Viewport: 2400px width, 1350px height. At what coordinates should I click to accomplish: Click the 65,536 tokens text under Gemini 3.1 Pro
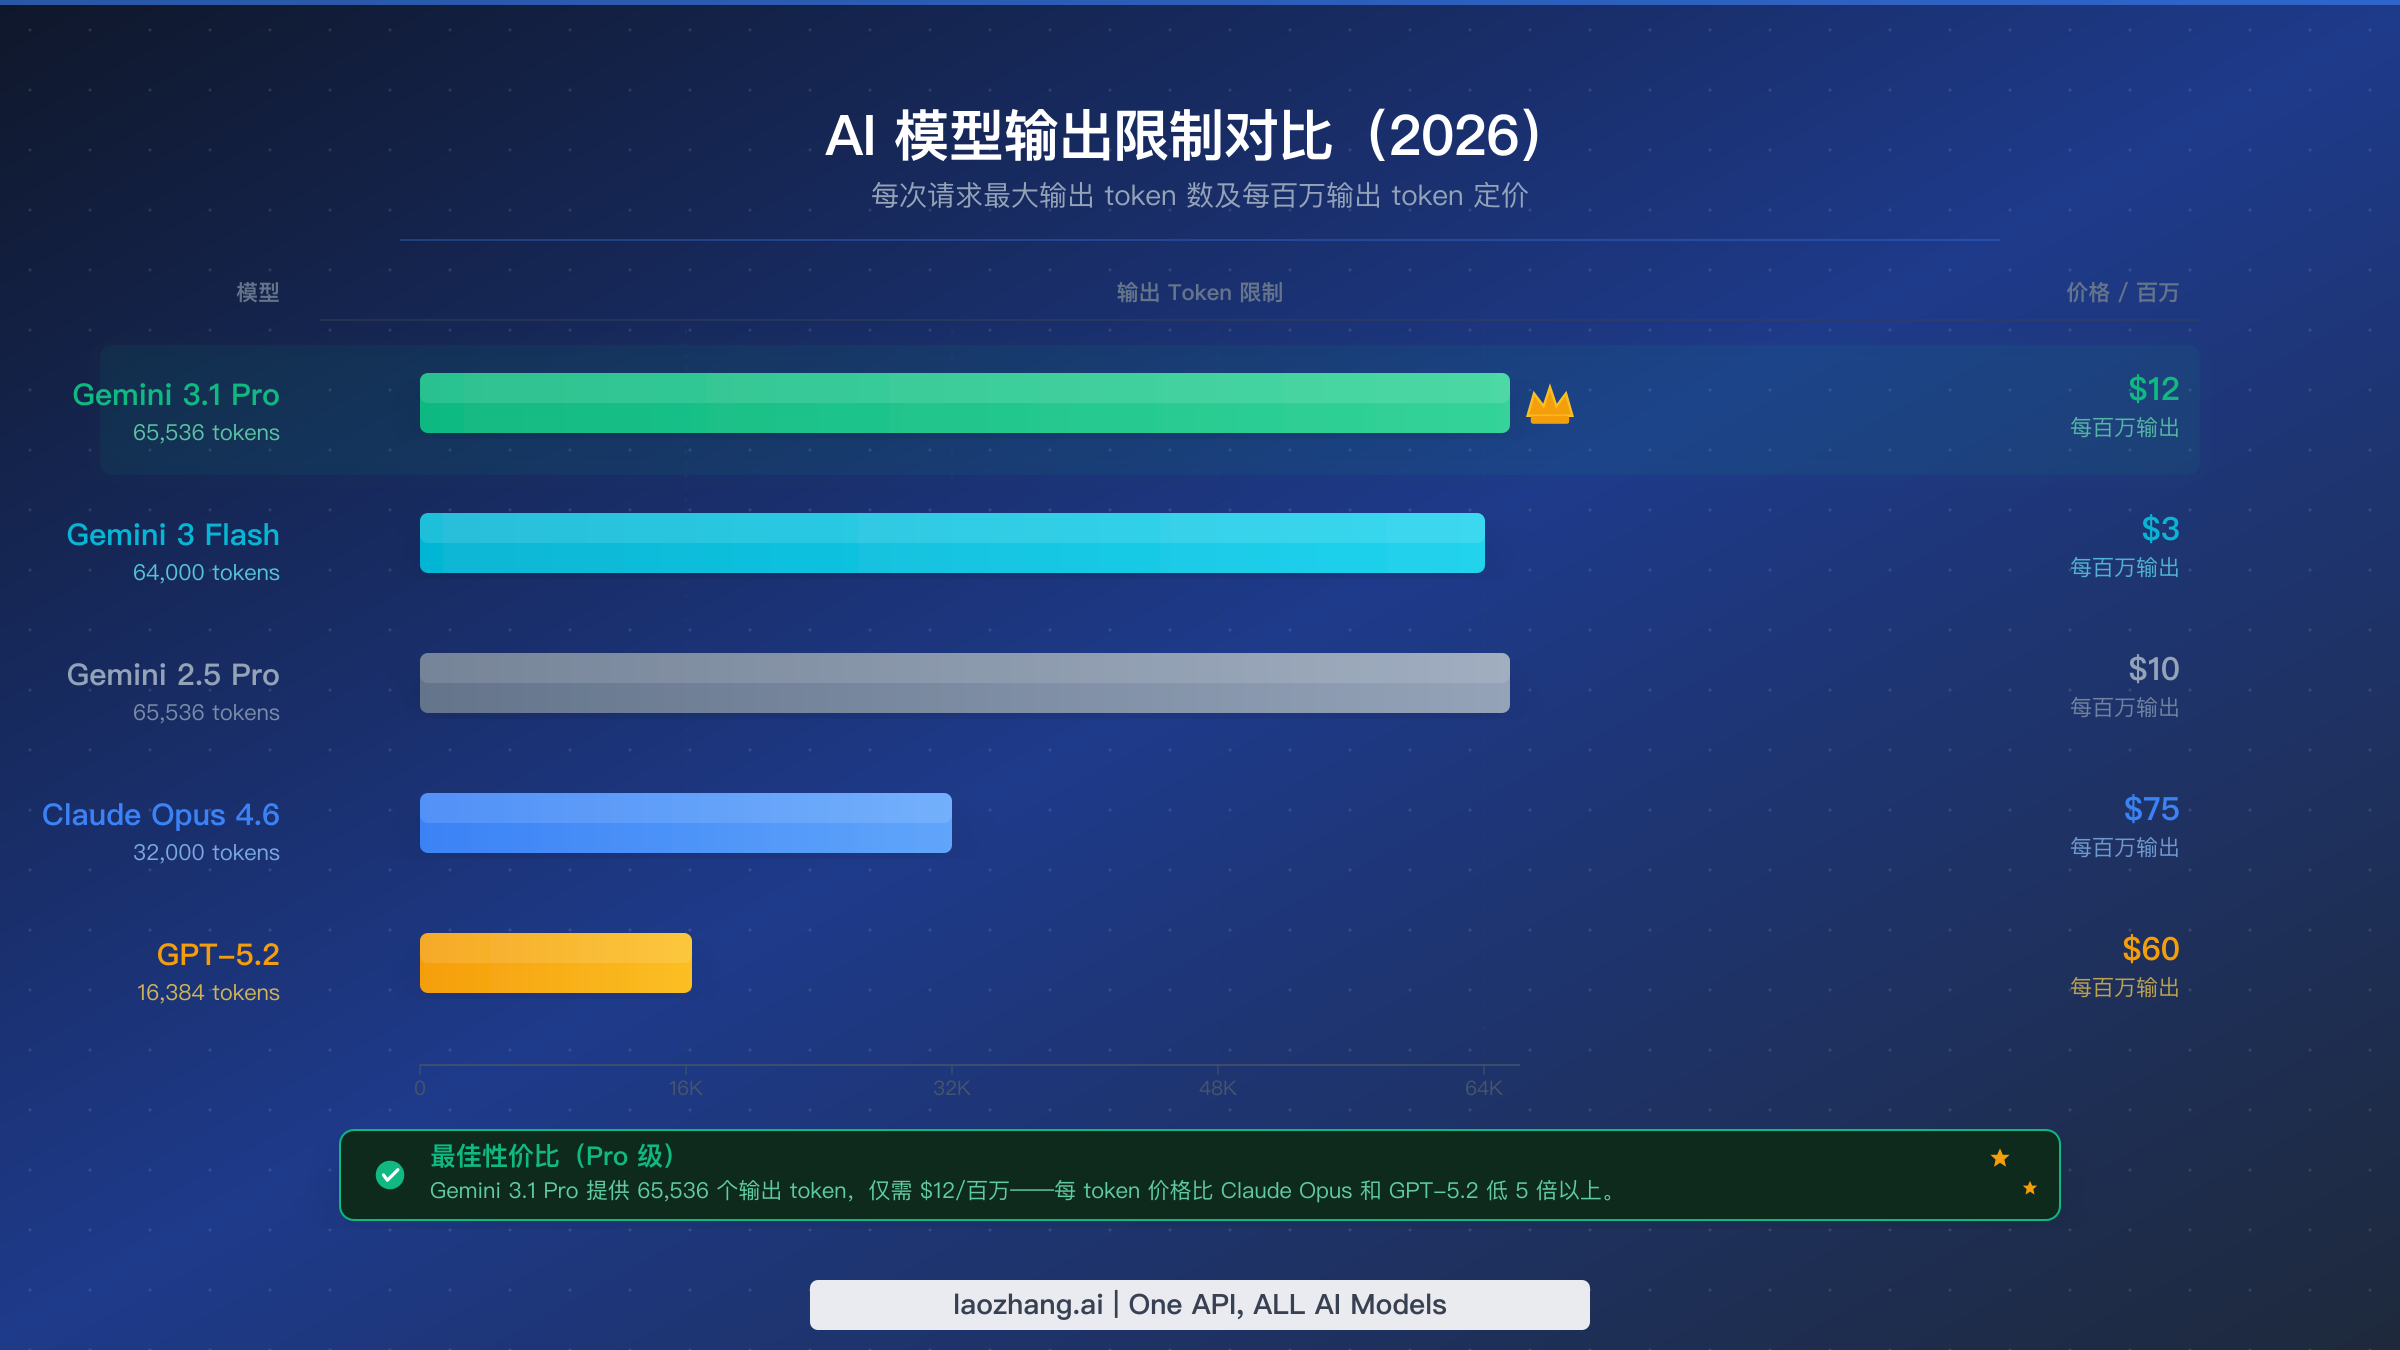point(206,432)
